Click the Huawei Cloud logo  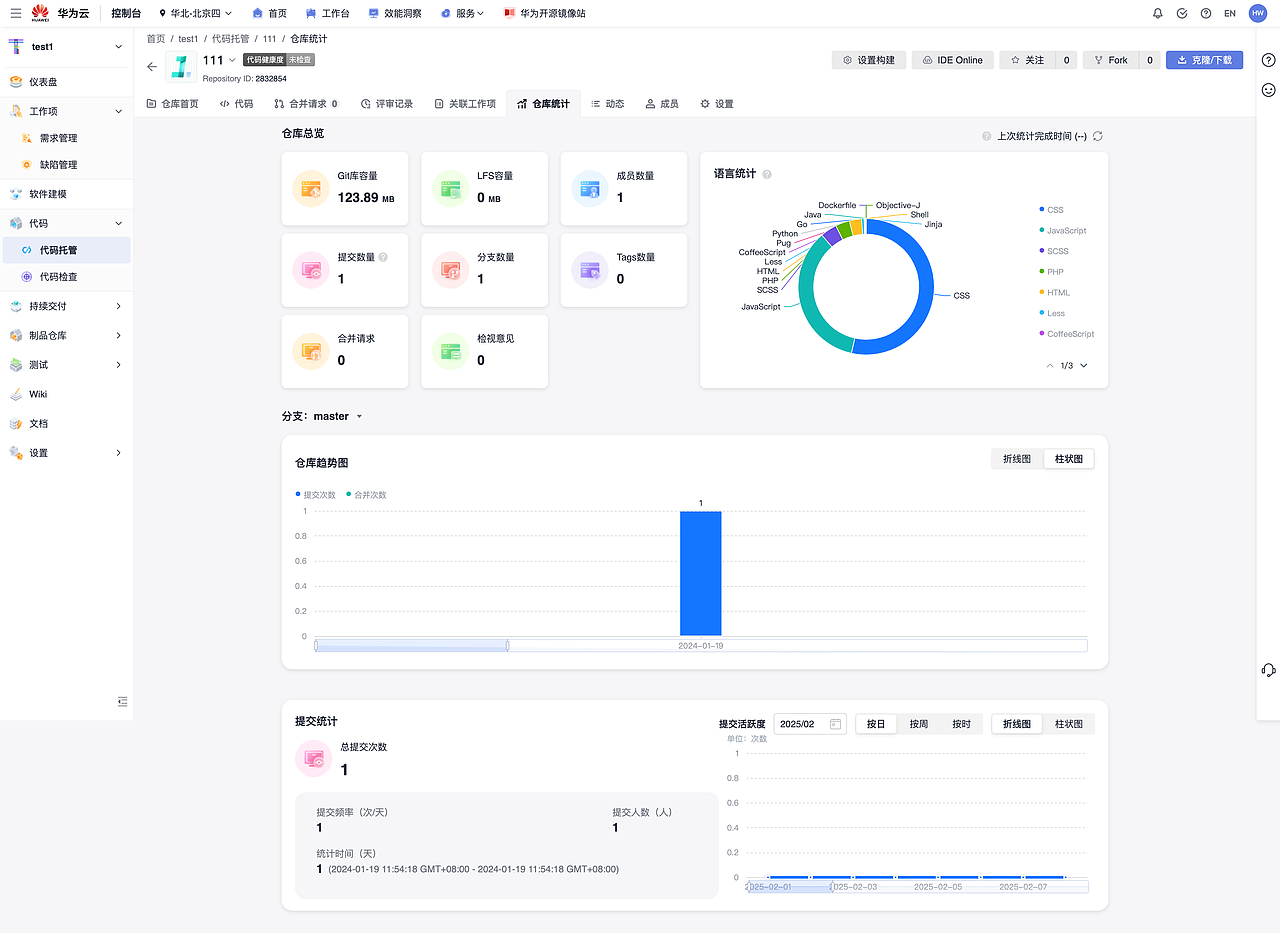click(40, 13)
